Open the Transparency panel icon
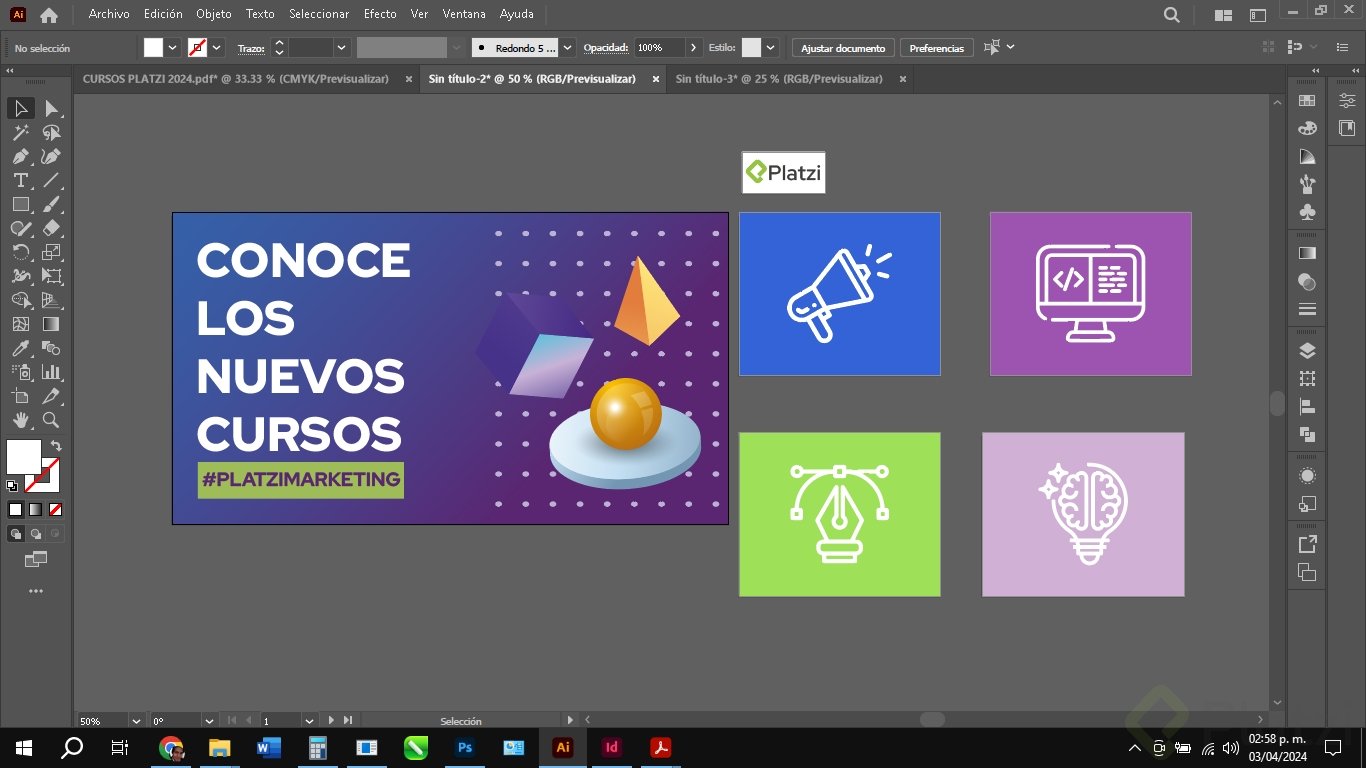1366x768 pixels. click(1307, 282)
